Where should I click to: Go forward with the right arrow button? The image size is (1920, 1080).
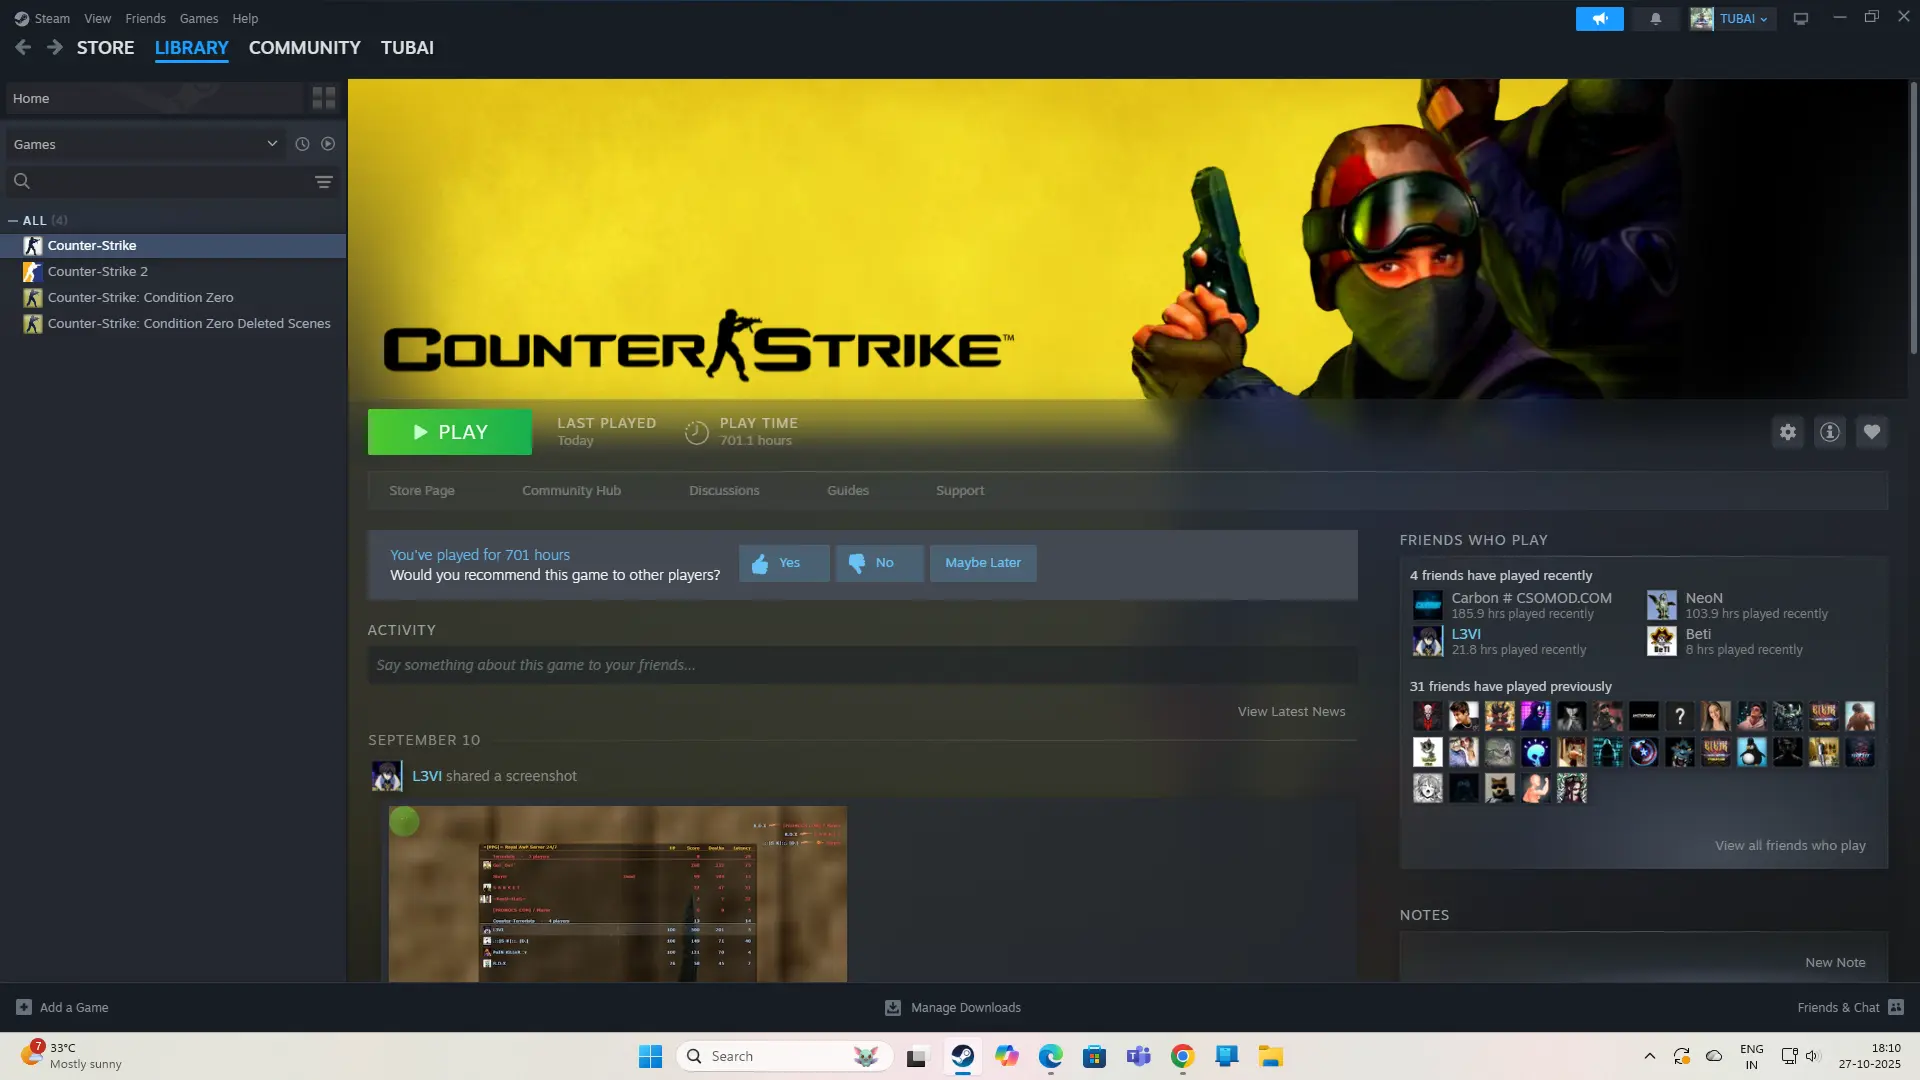(x=55, y=47)
